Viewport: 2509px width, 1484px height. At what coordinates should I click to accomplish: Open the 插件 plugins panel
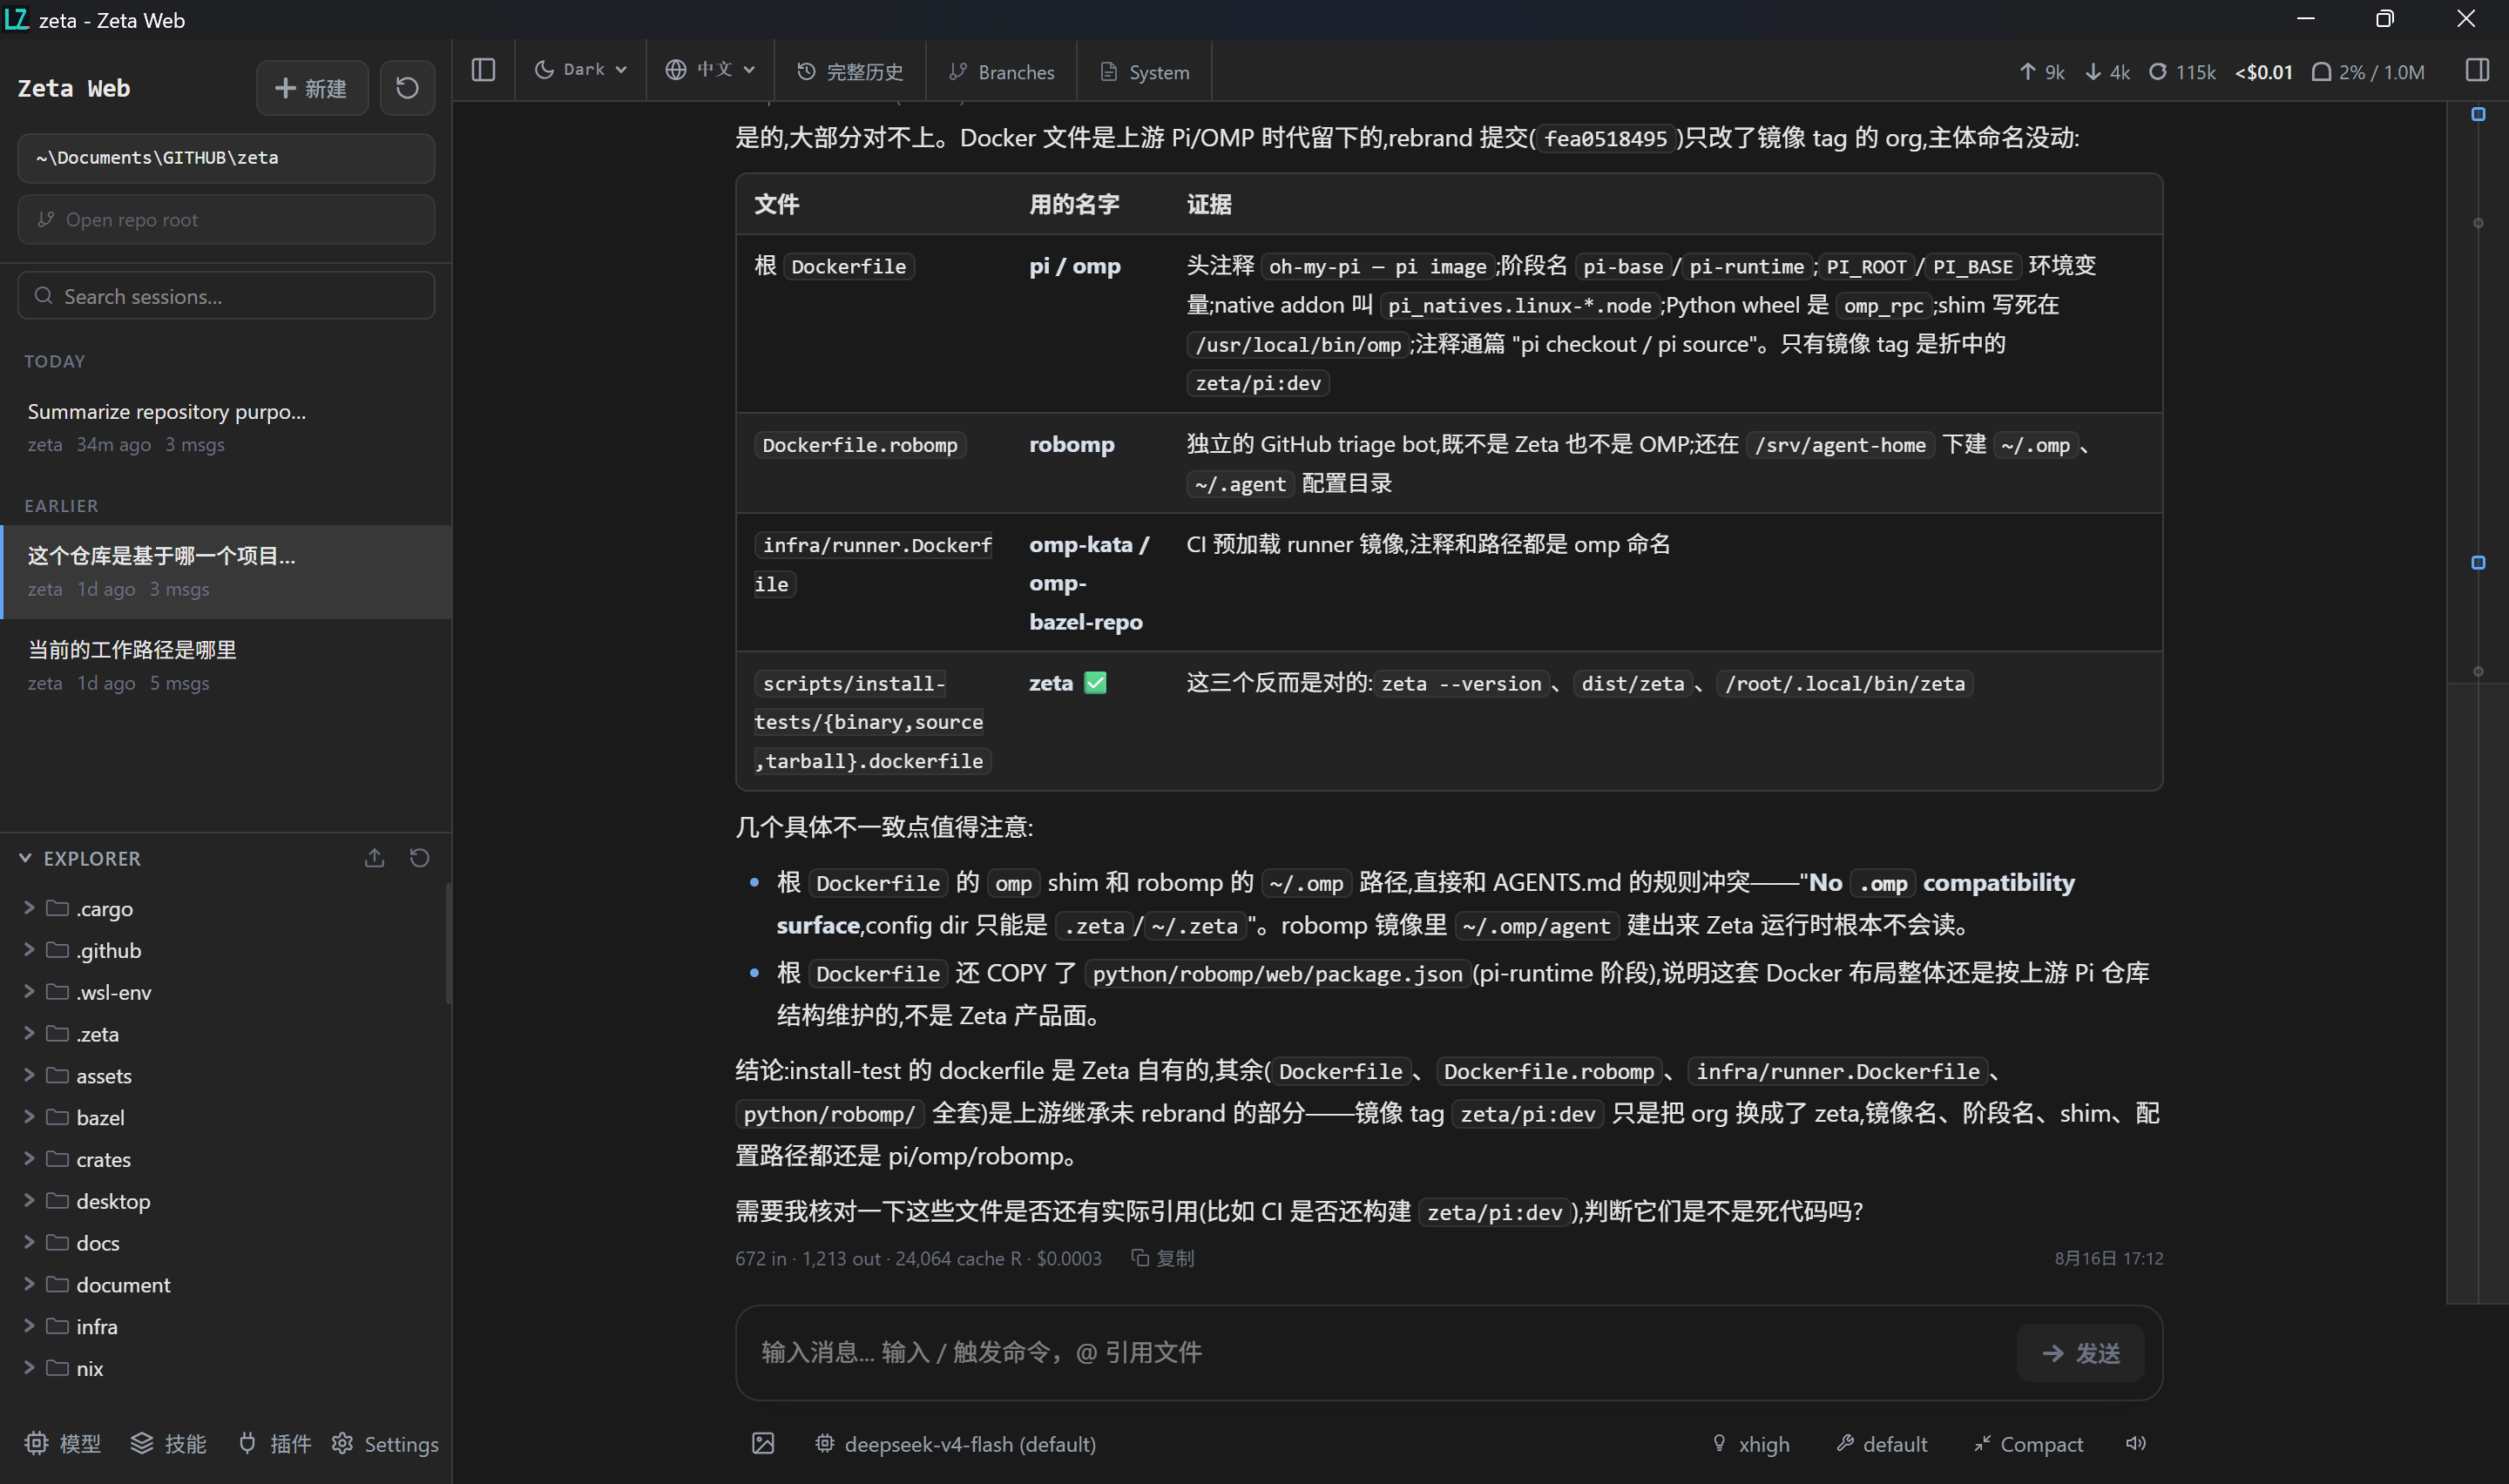[274, 1443]
